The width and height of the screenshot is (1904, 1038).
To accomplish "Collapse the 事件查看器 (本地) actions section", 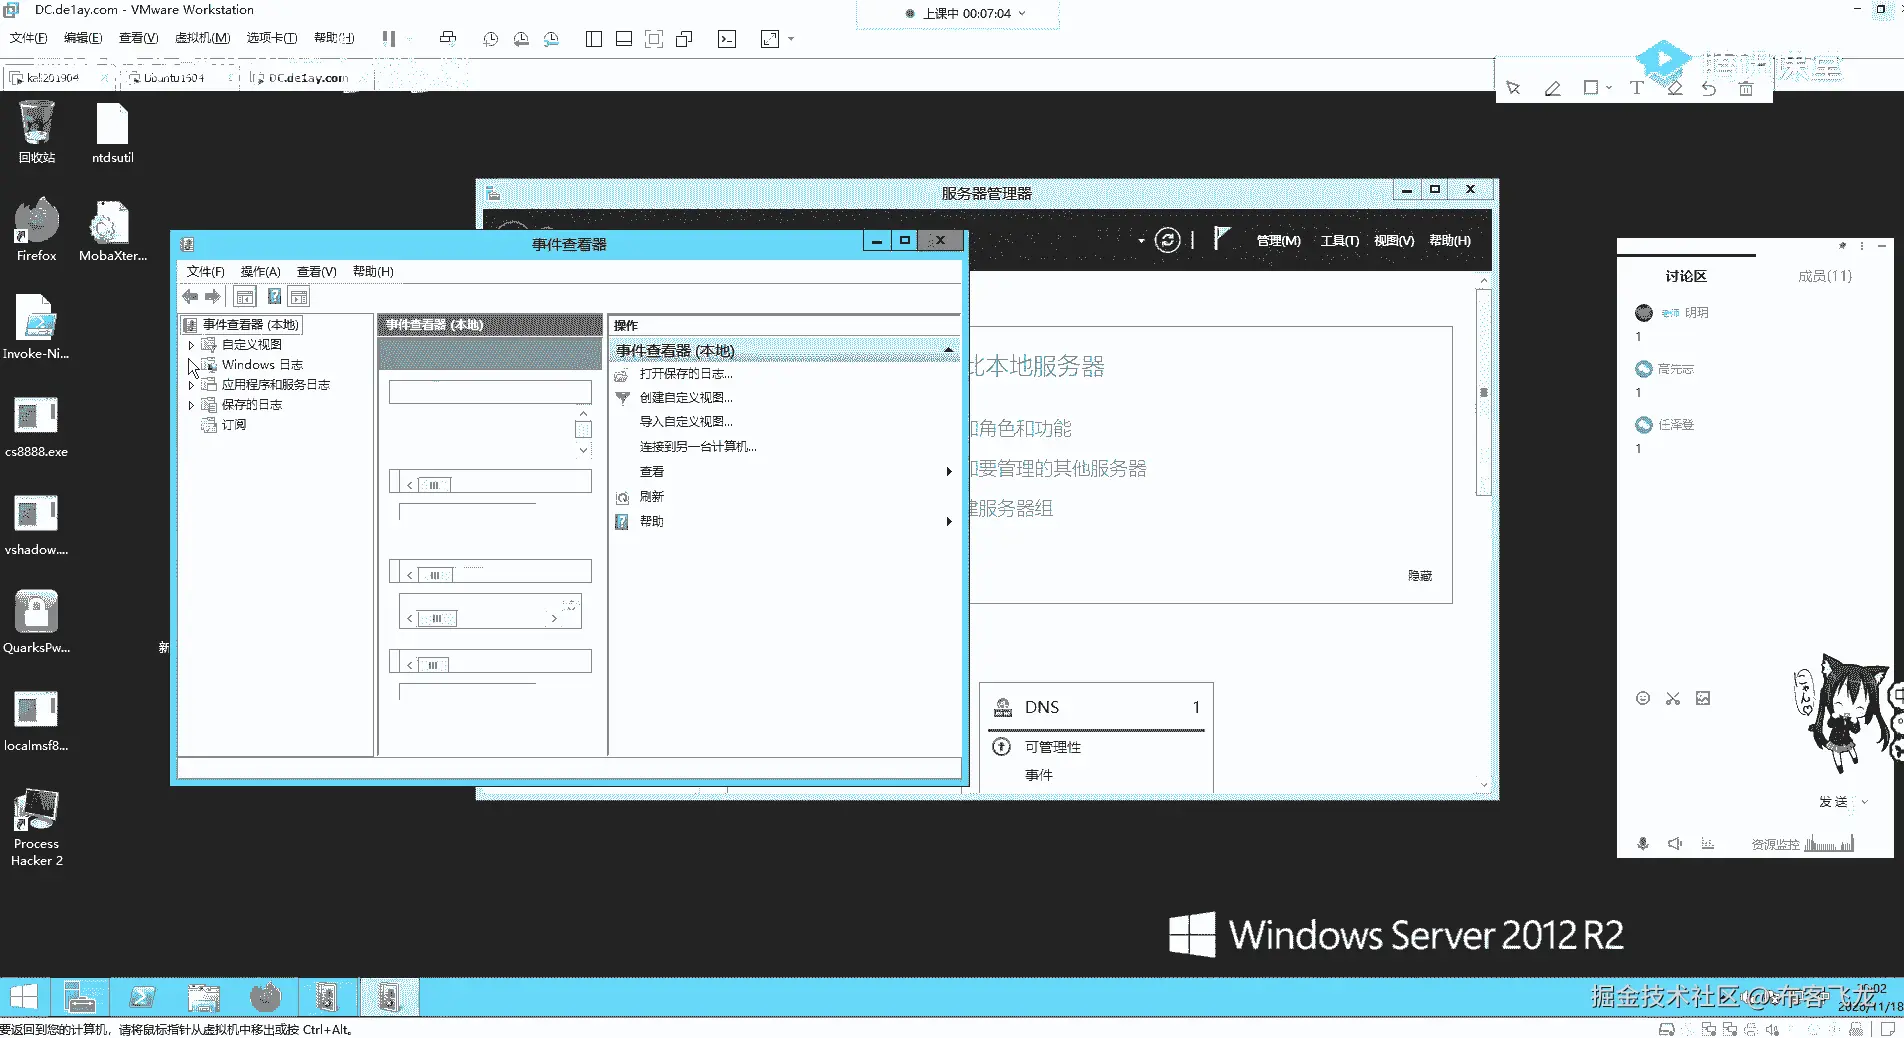I will click(948, 350).
